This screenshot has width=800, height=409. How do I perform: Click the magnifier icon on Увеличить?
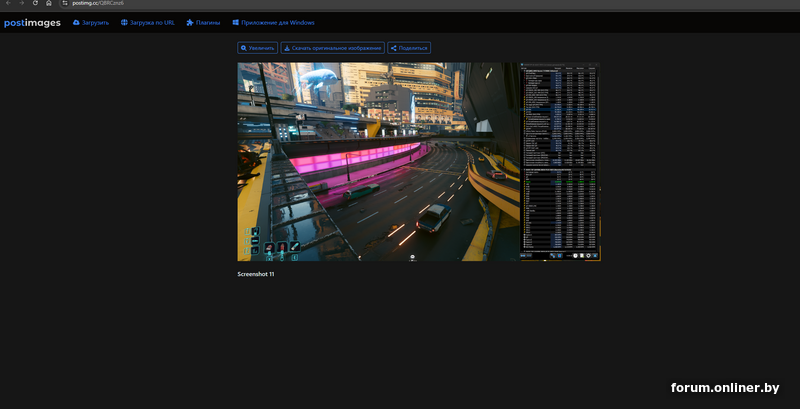244,48
